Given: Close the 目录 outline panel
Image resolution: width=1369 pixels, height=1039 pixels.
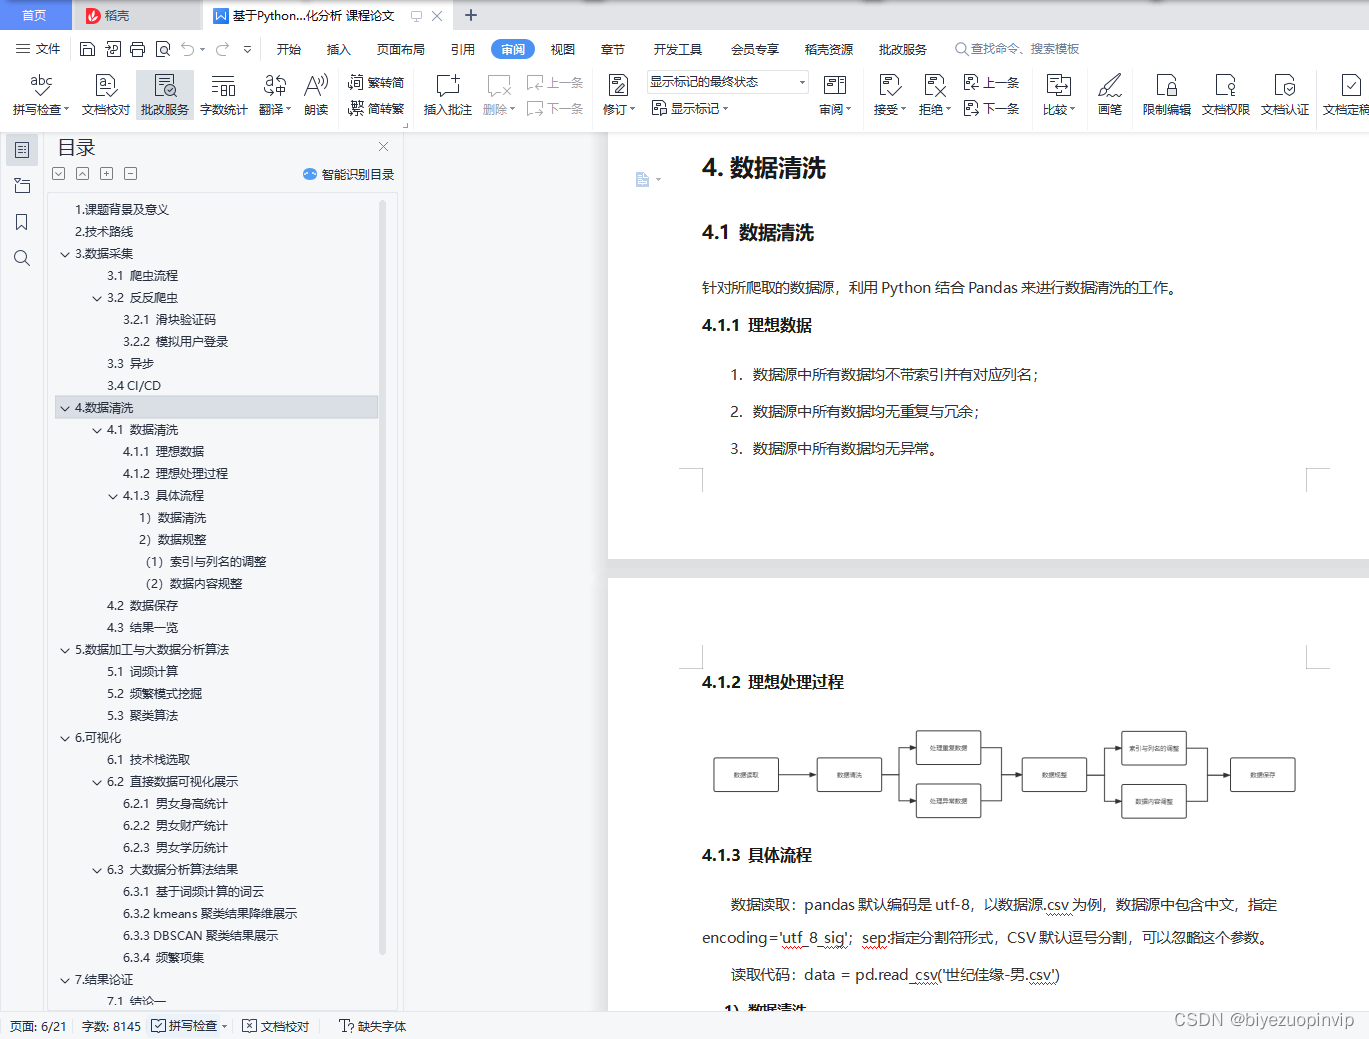Looking at the screenshot, I should 383,147.
